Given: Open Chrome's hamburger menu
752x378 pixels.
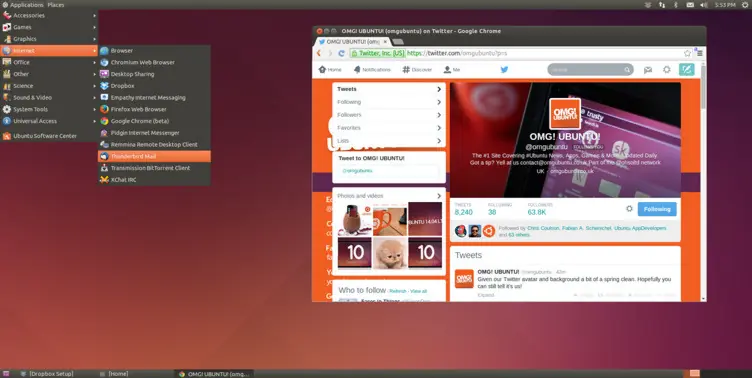Looking at the screenshot, I should [700, 53].
